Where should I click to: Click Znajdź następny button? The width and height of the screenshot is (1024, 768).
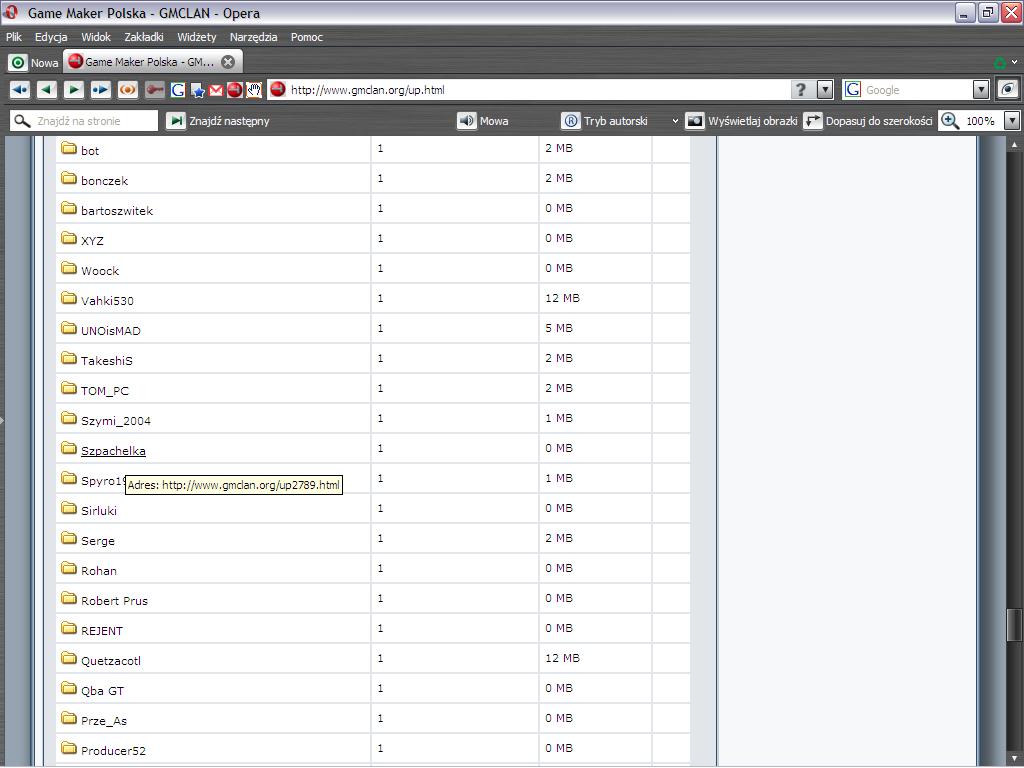218,121
